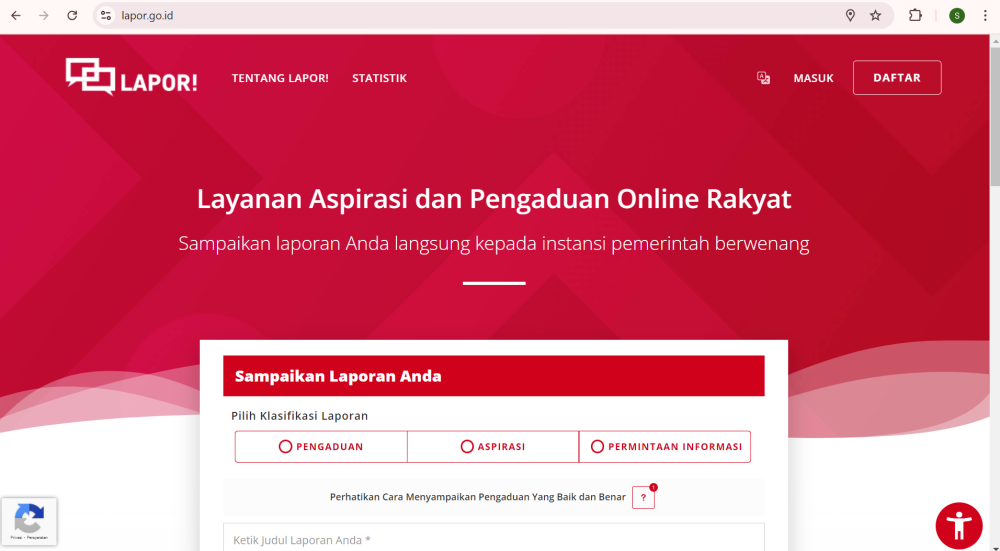Screen dimensions: 1000x551
Task: Click the reCAPTCHA badge
Action: click(x=29, y=522)
